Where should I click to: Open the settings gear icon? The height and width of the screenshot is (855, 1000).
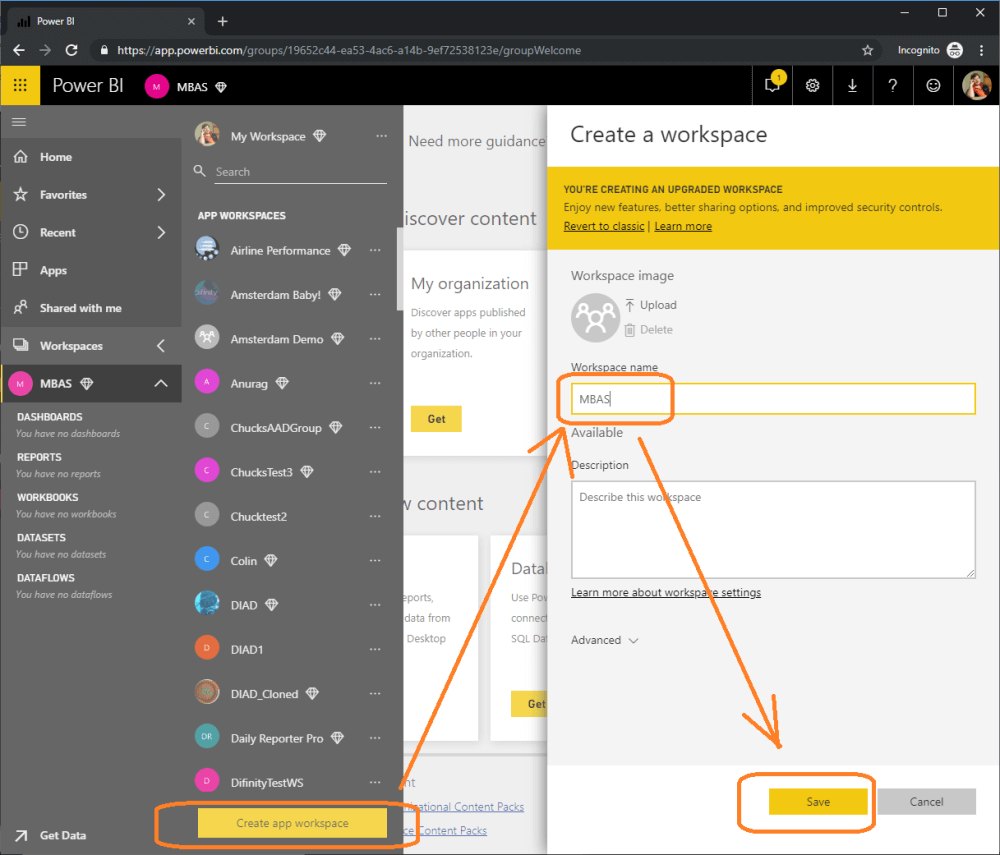pyautogui.click(x=813, y=86)
